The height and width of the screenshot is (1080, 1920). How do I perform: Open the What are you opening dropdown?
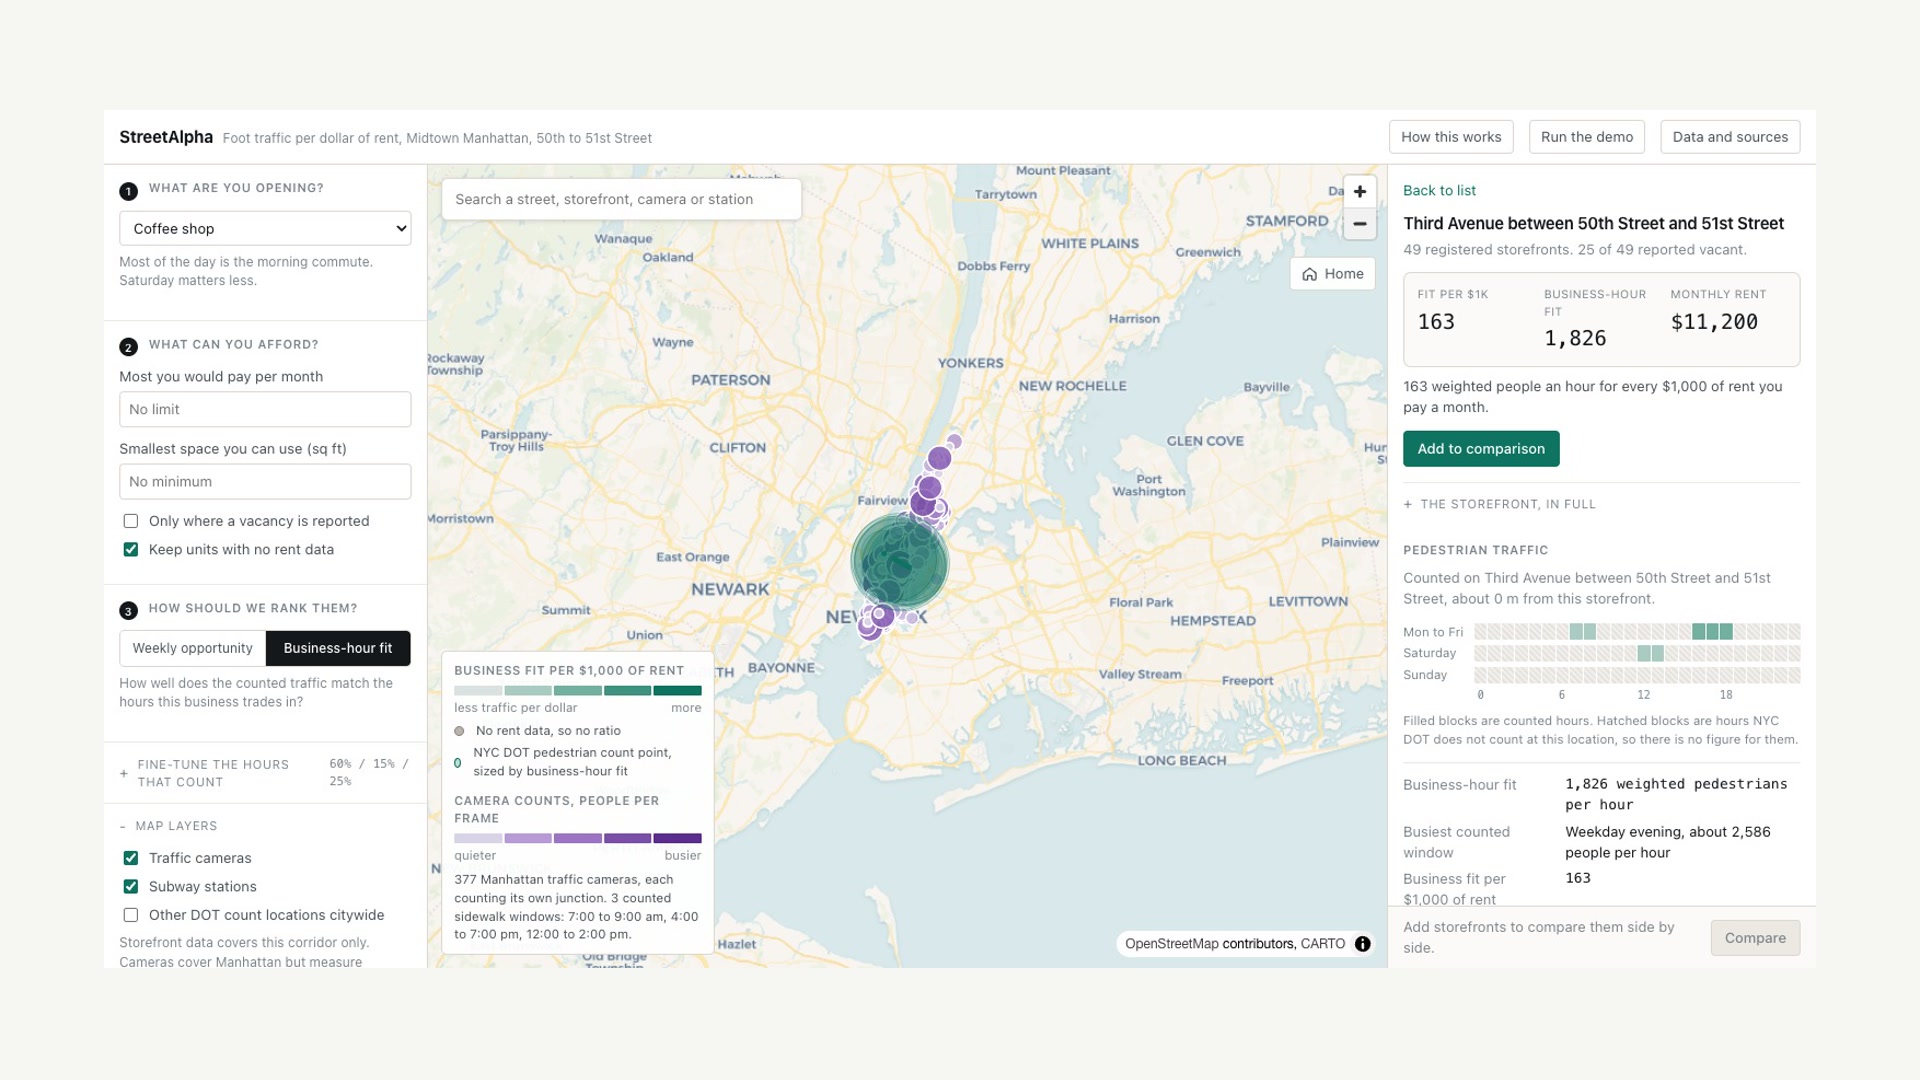pyautogui.click(x=265, y=229)
